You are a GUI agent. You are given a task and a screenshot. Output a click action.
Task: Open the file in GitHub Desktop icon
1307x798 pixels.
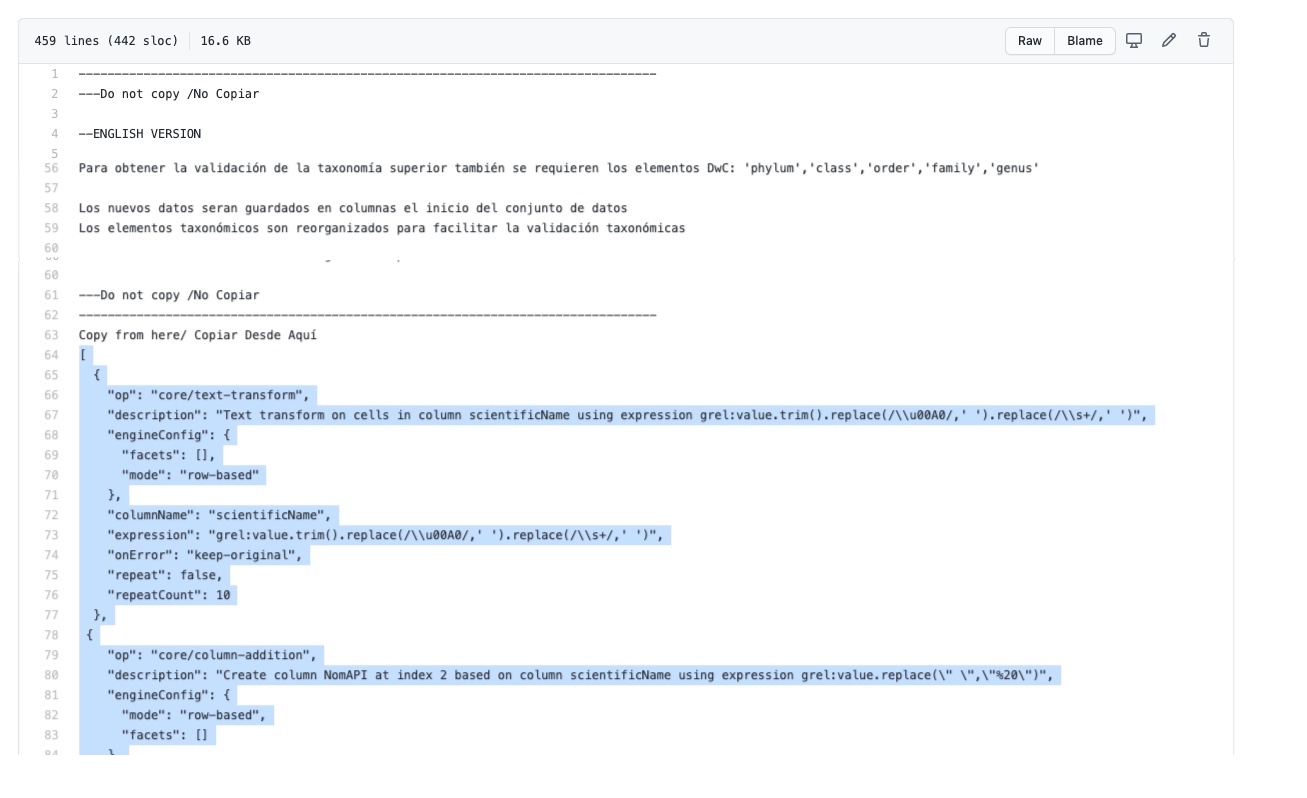point(1134,41)
